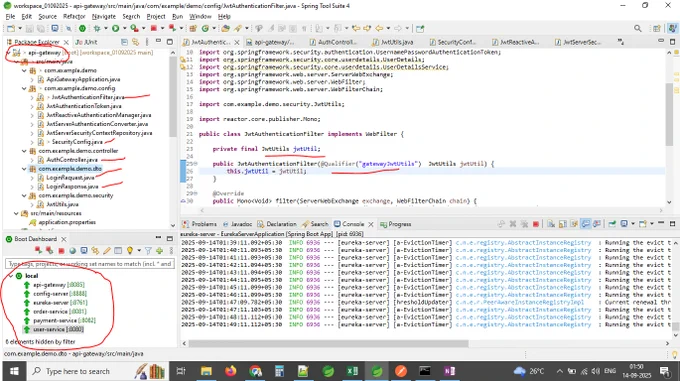Open the Navigate menu
The width and height of the screenshot is (680, 381).
click(x=104, y=16)
